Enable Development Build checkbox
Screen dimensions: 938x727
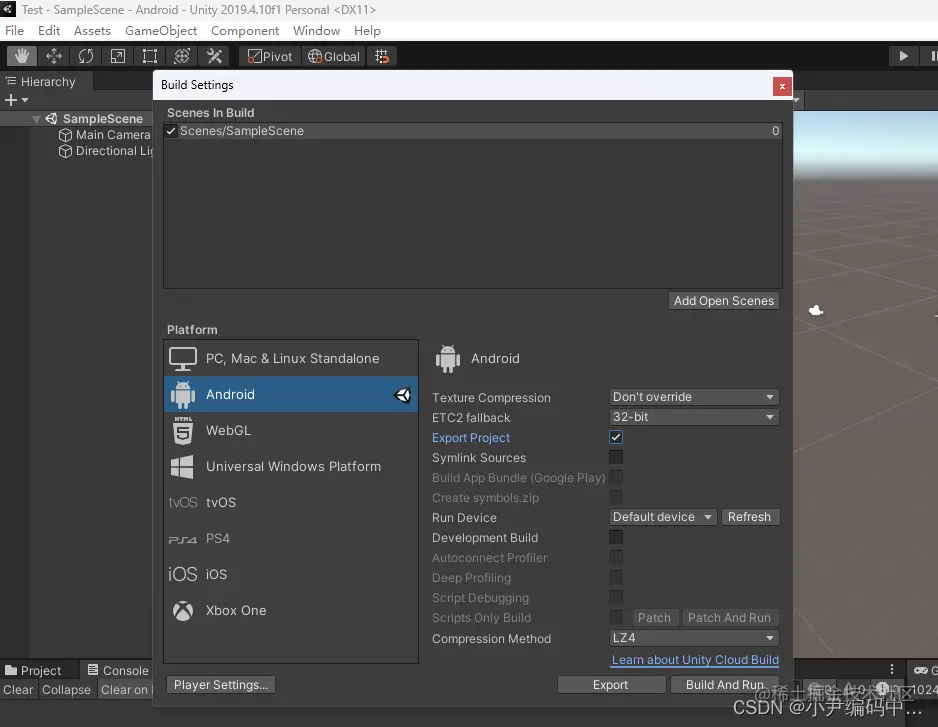coord(616,537)
